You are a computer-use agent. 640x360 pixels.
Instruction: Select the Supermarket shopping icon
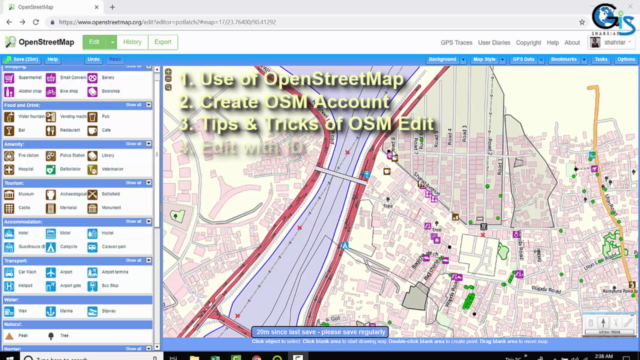[9, 78]
